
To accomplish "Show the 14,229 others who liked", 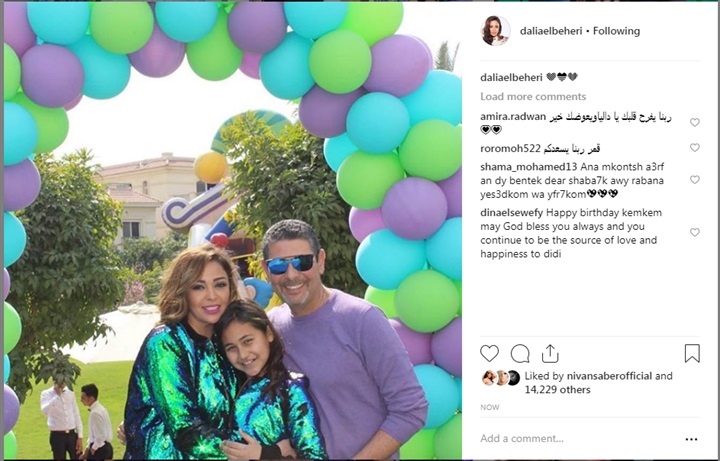I will pos(557,390).
